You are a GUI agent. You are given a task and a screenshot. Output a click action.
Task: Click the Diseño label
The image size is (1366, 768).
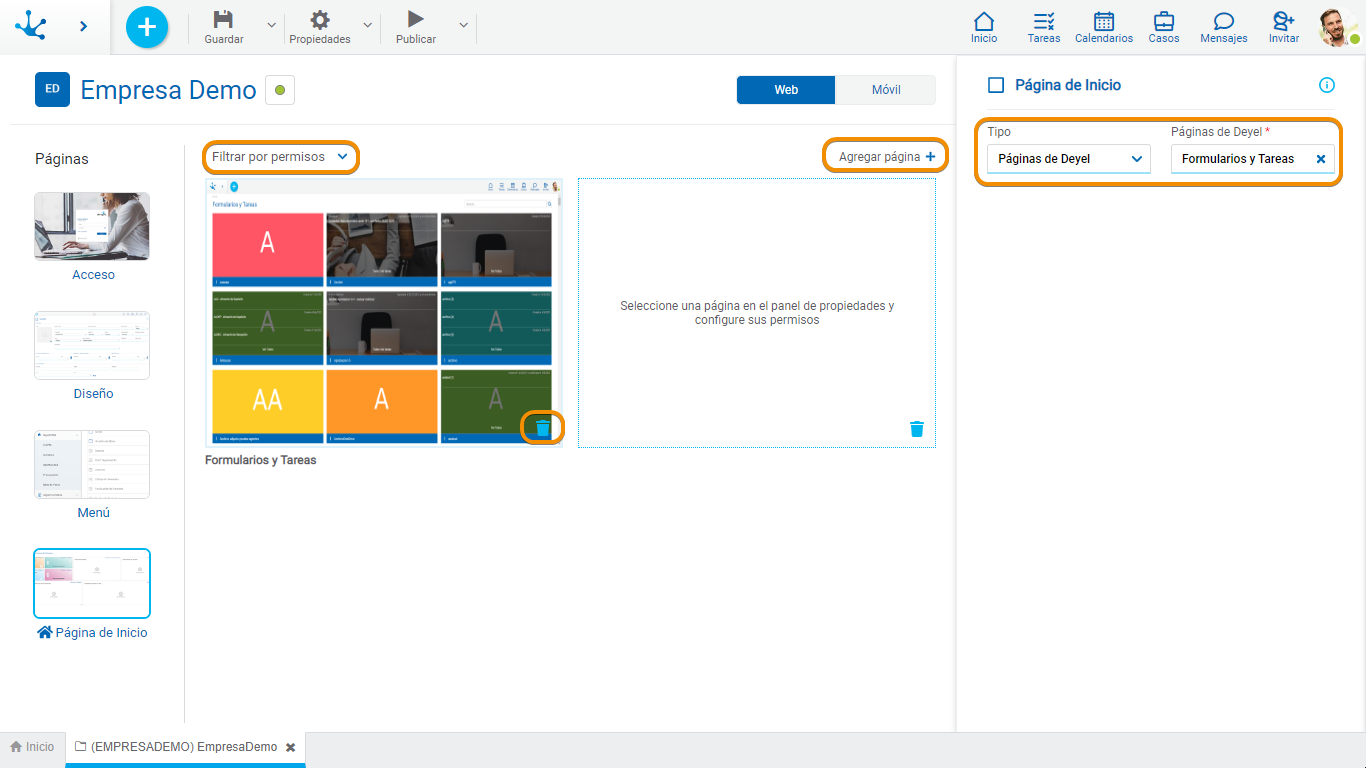pos(93,394)
